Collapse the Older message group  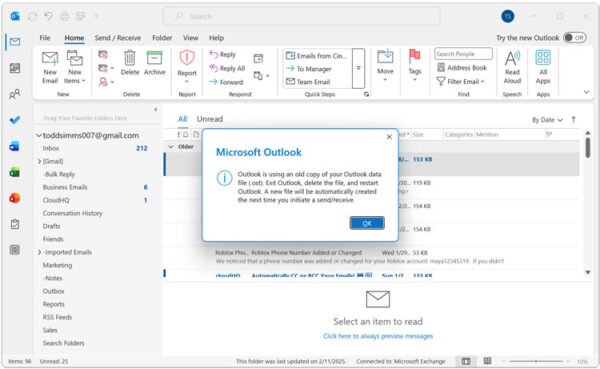[171, 147]
